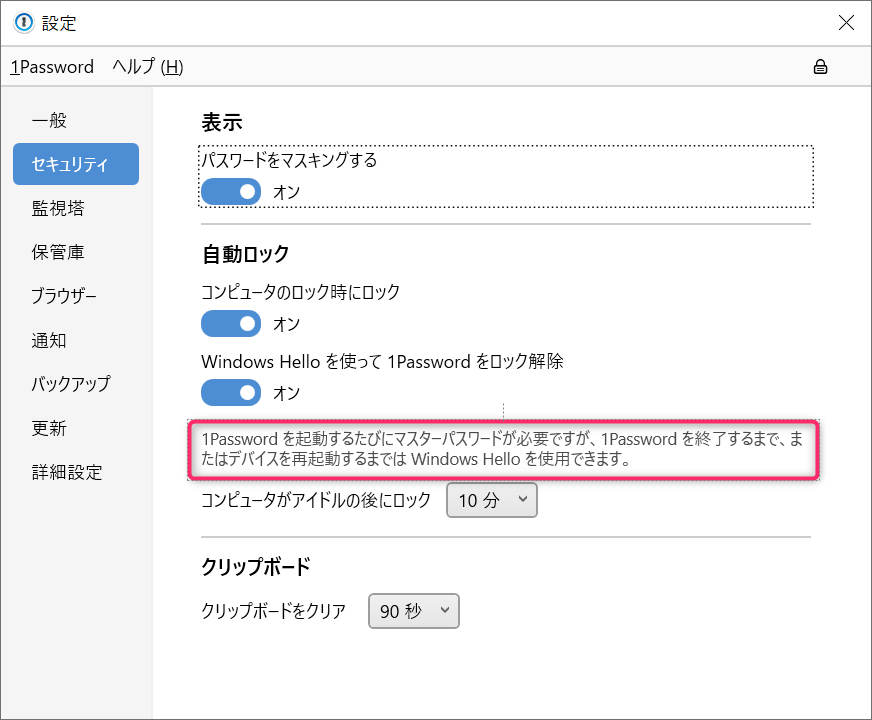Close the 設定 window
The image size is (872, 720).
[846, 23]
